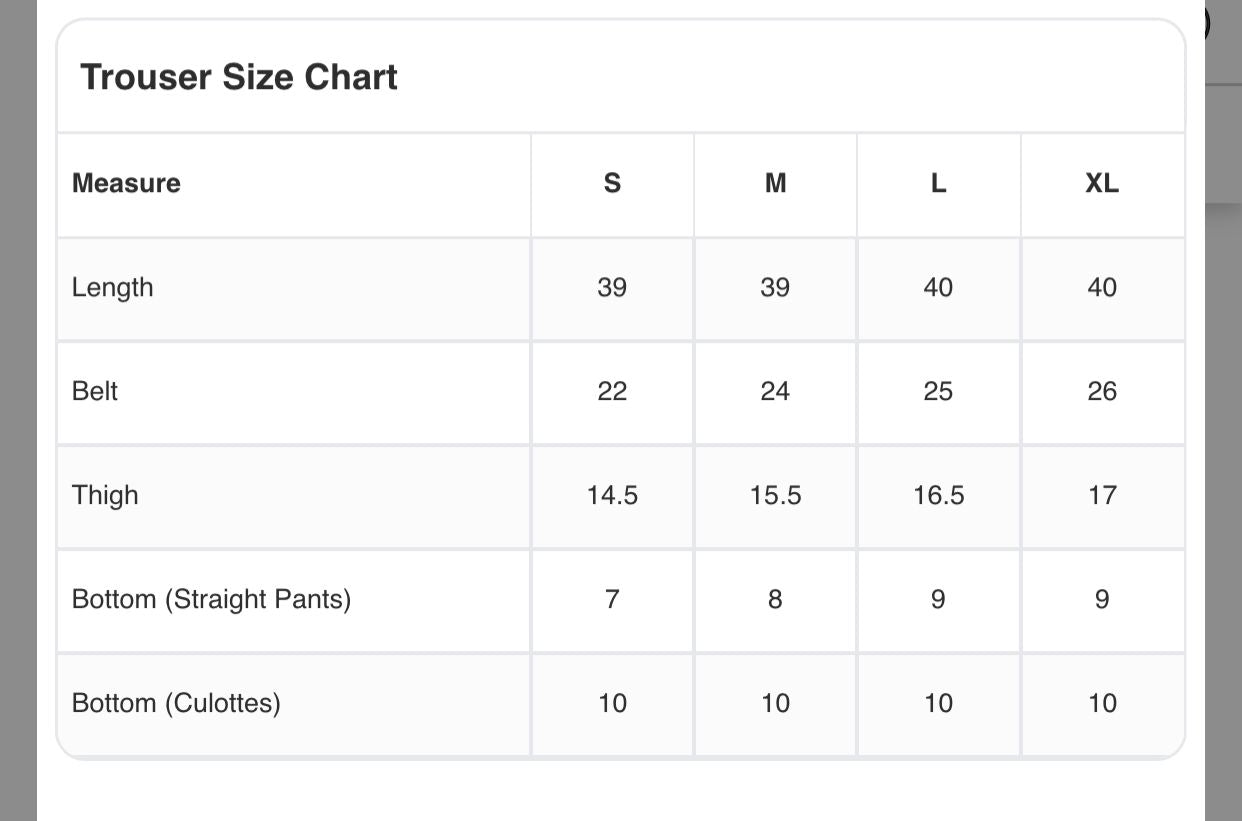1242x821 pixels.
Task: Click the Bottom (Culottes) row label
Action: coord(176,703)
